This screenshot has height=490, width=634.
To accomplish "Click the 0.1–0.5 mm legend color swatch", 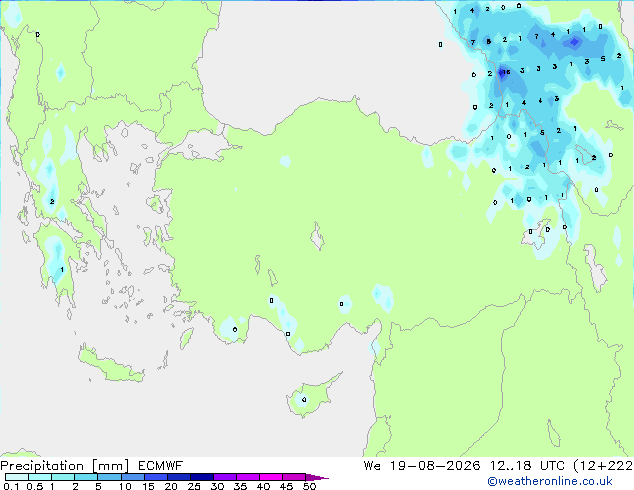I will coord(17,477).
